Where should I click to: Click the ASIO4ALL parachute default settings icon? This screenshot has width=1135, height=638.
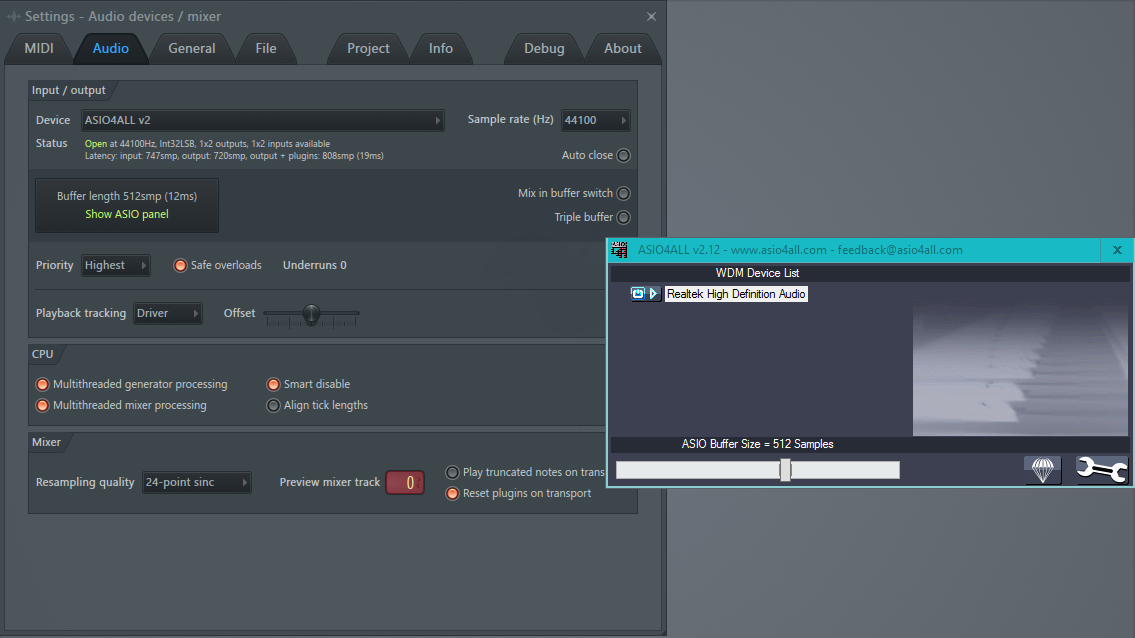point(1042,470)
